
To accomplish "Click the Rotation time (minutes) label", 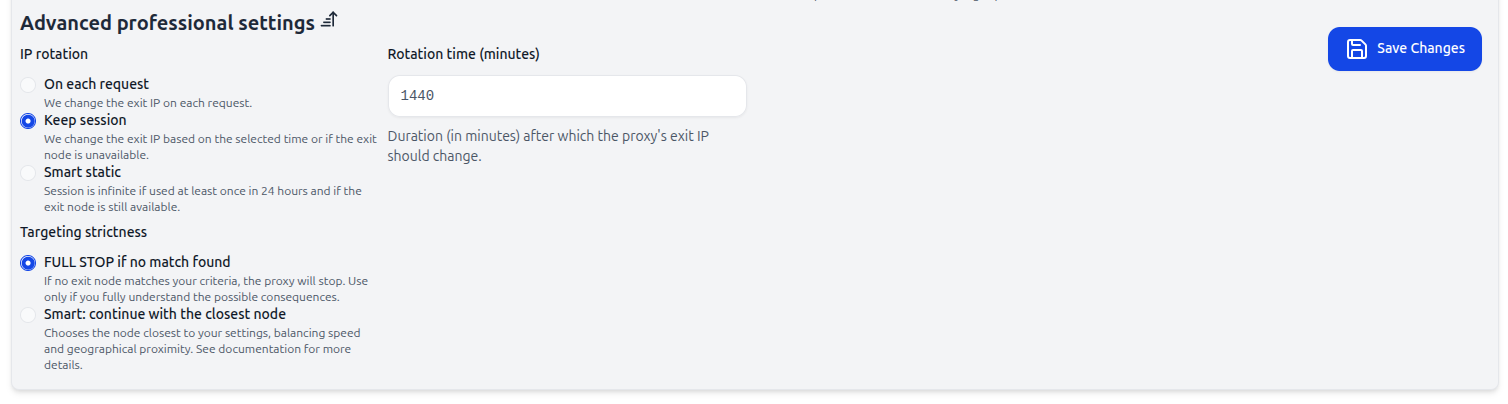I will tap(463, 54).
